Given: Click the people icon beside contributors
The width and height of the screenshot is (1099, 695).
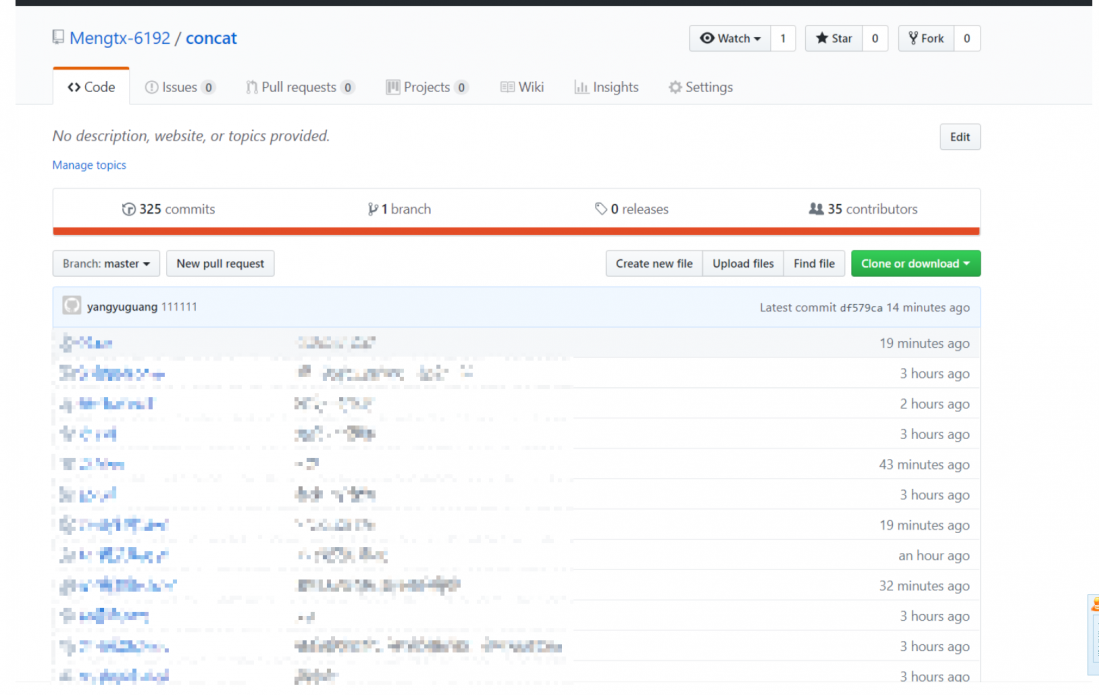Looking at the screenshot, I should [816, 209].
